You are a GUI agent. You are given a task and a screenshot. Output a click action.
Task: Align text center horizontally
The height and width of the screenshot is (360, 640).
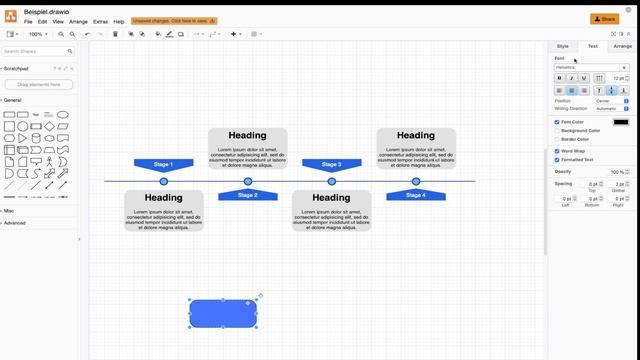click(572, 90)
